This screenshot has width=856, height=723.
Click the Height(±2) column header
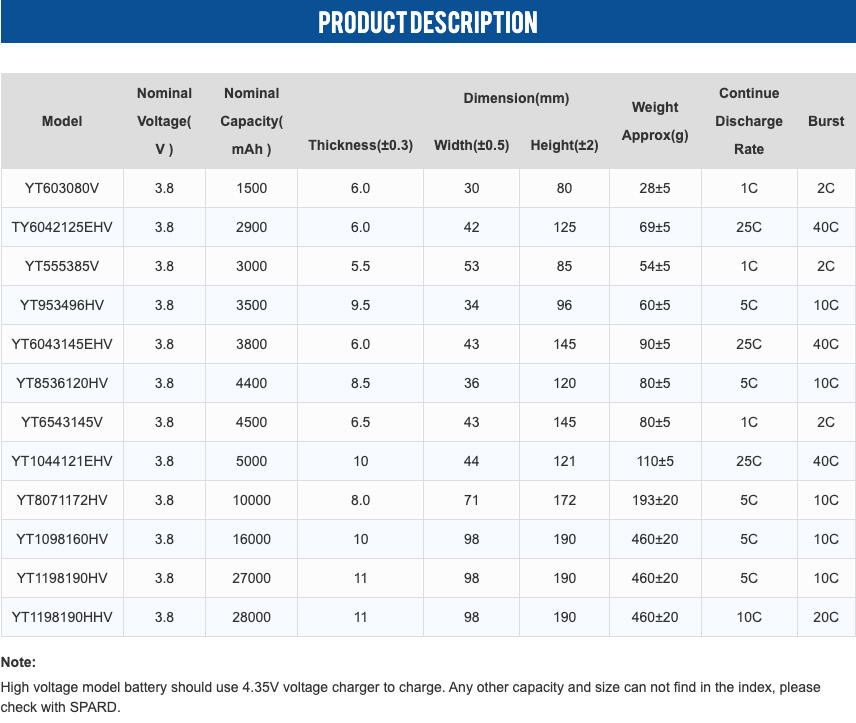[x=564, y=145]
